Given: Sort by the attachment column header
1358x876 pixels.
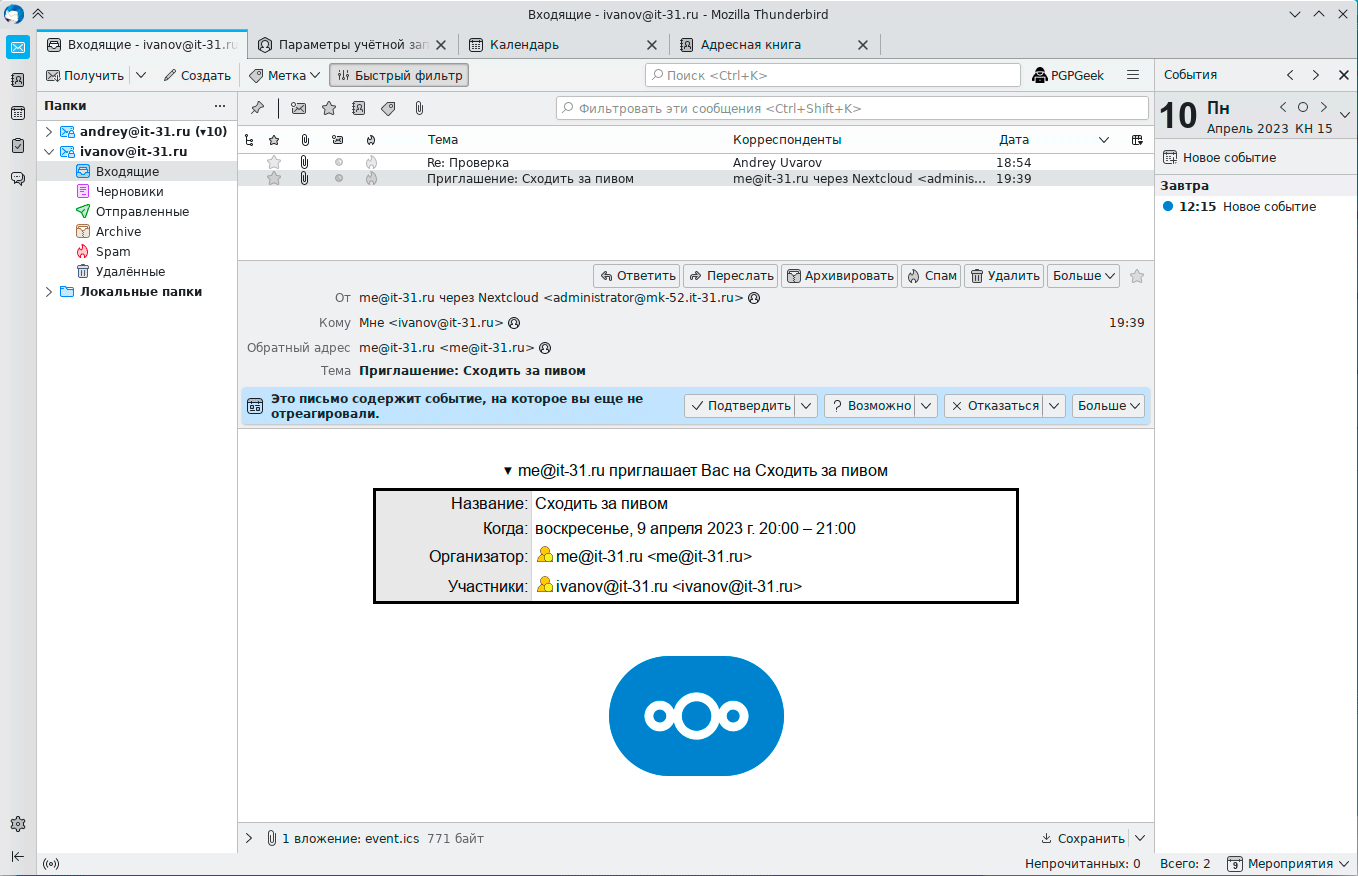Looking at the screenshot, I should (x=305, y=140).
